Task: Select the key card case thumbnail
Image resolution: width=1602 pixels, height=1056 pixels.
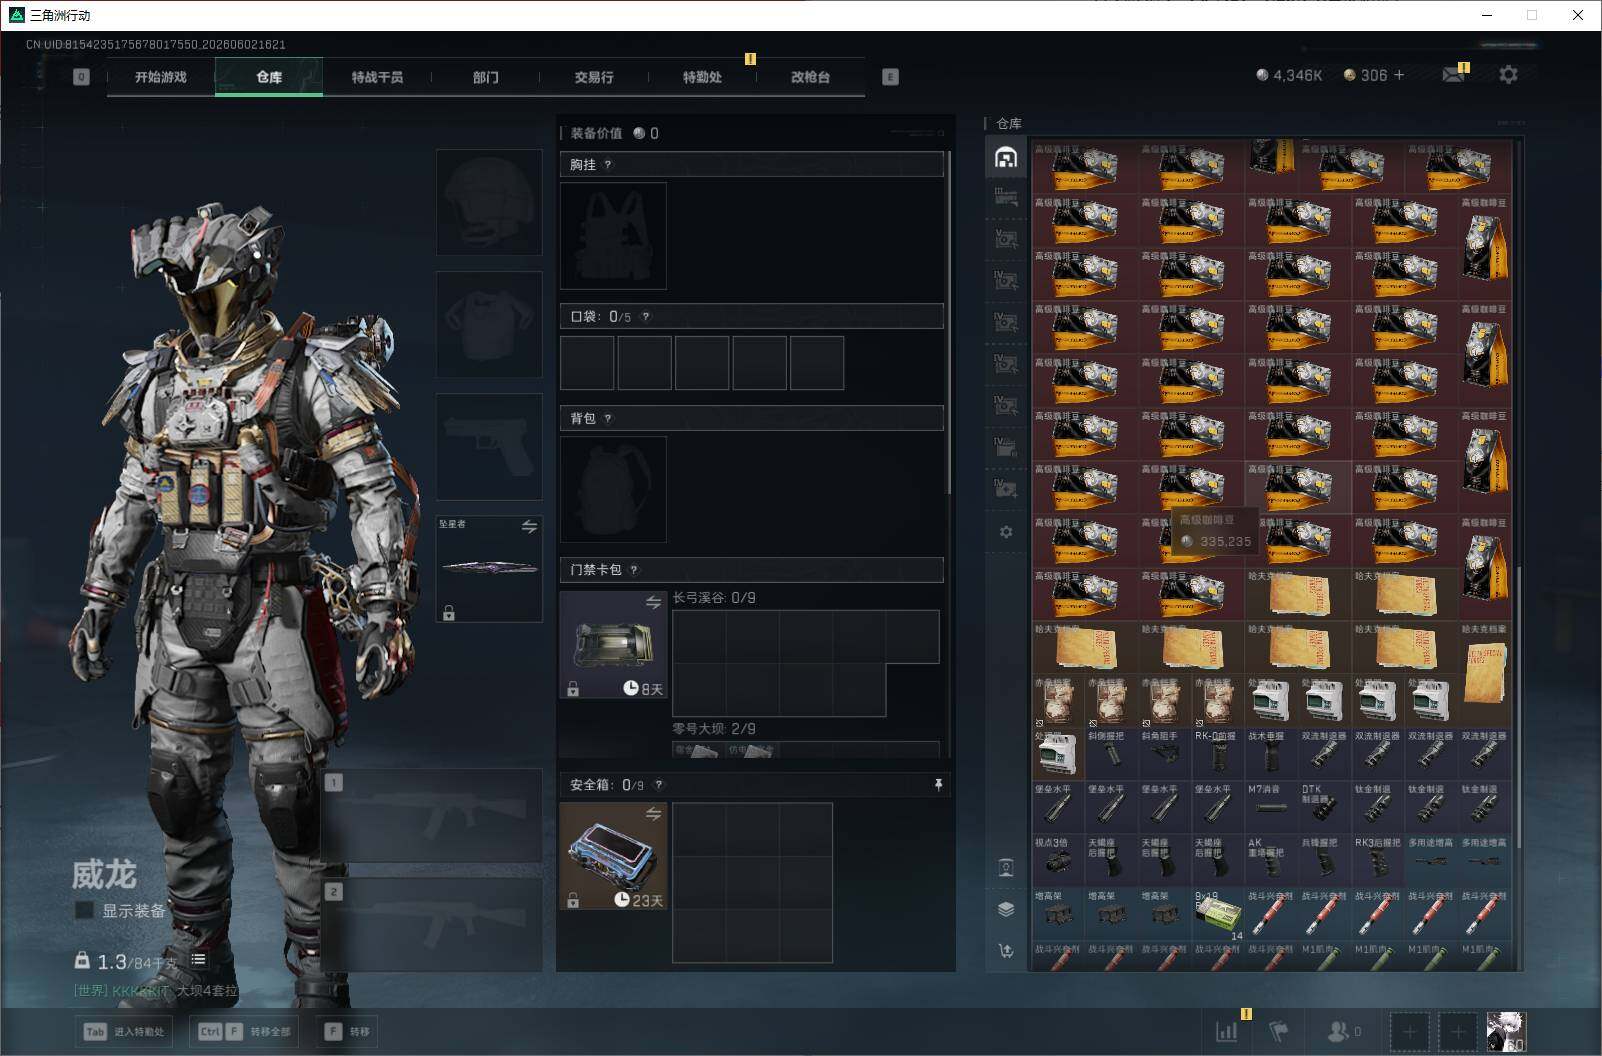Action: tap(613, 644)
